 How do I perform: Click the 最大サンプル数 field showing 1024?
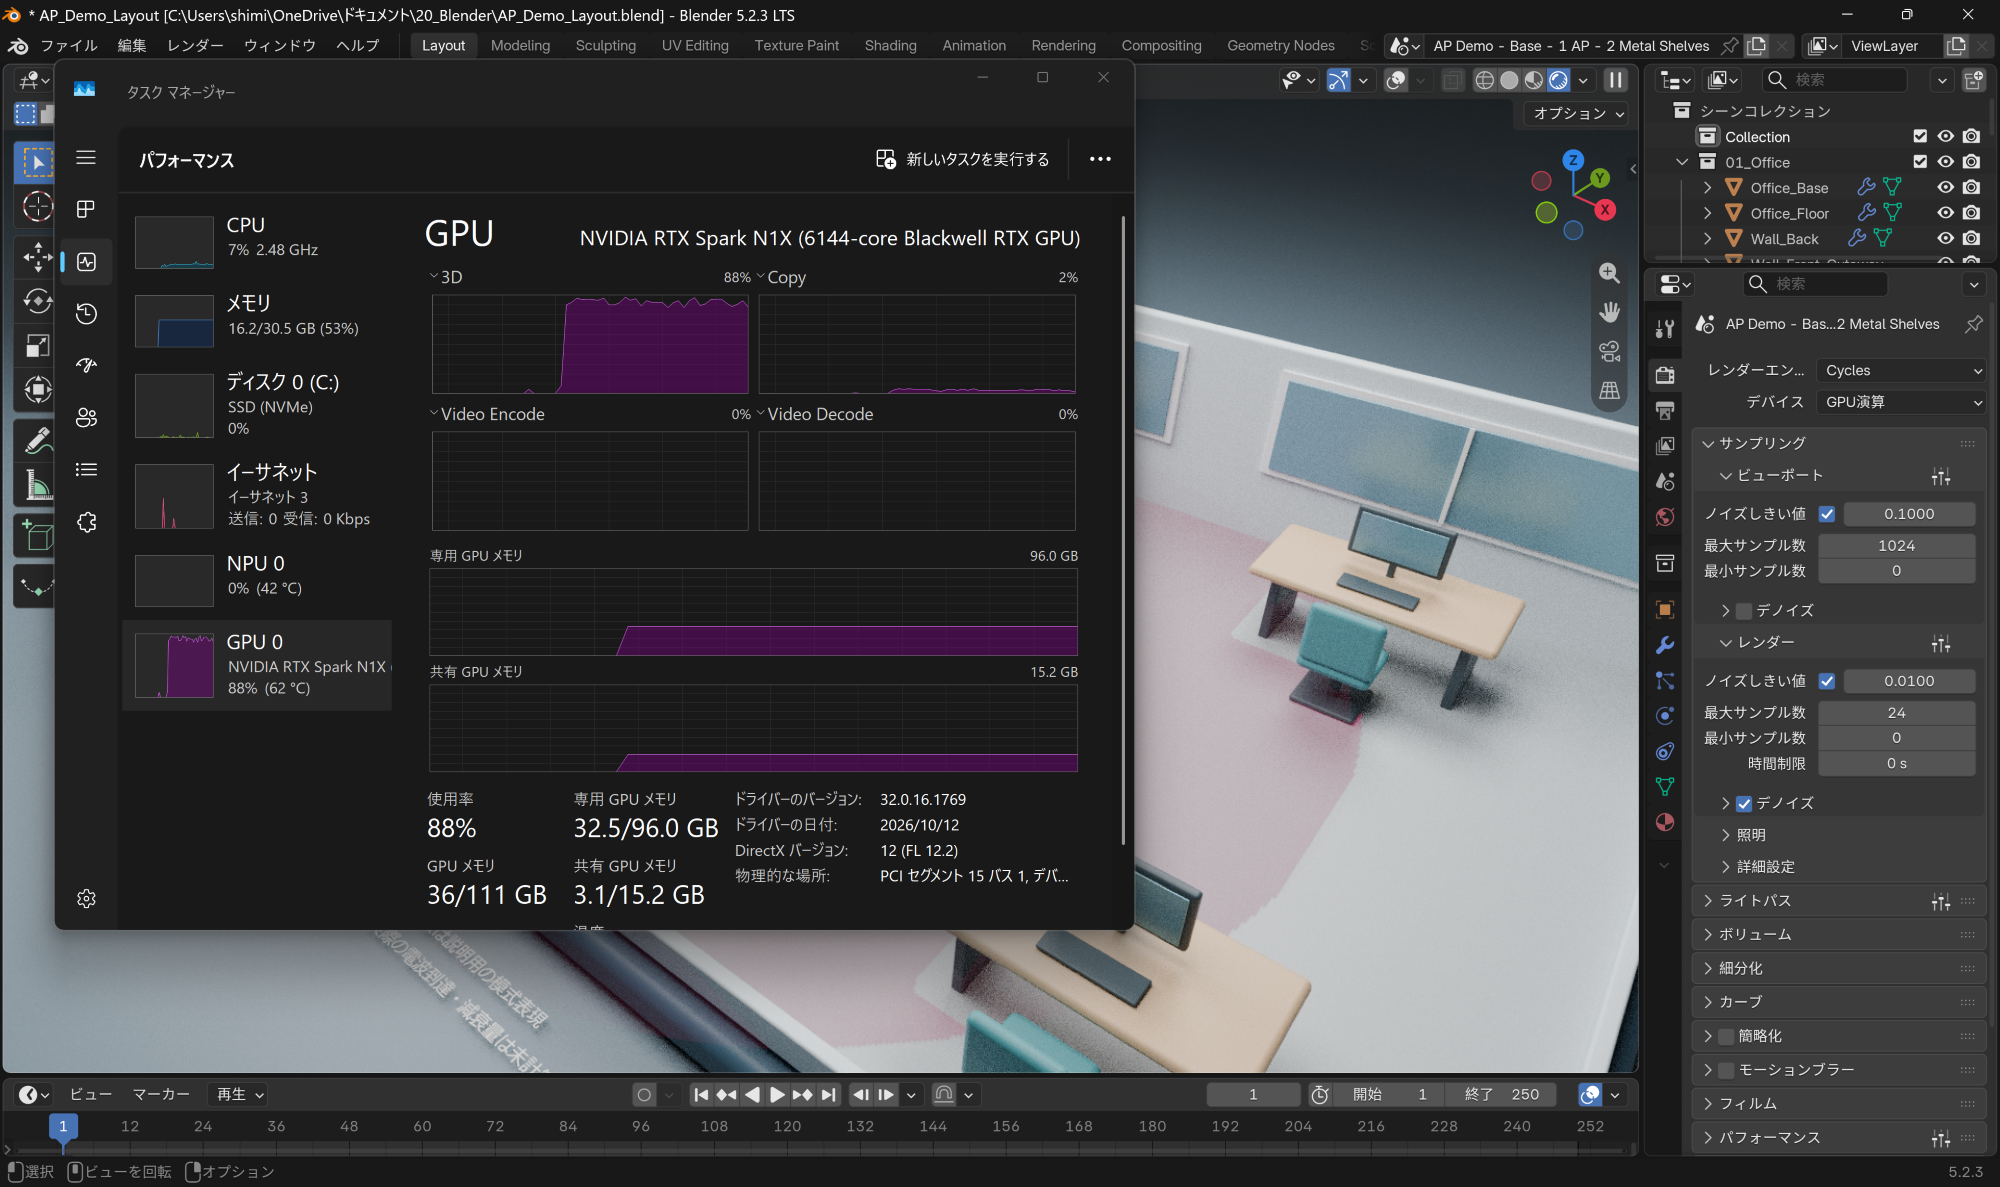coord(1896,545)
